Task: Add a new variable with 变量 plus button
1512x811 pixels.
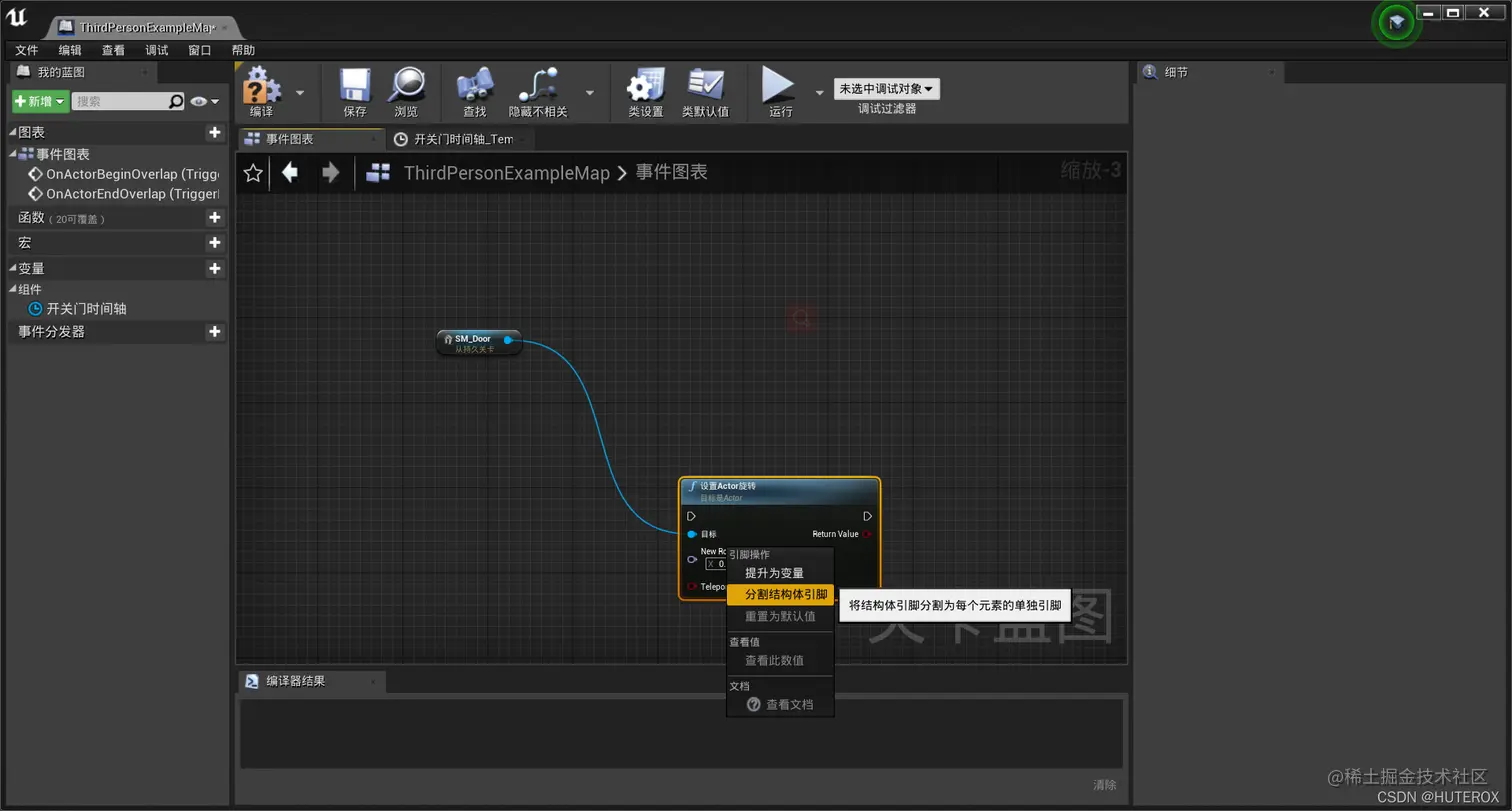Action: coord(214,268)
